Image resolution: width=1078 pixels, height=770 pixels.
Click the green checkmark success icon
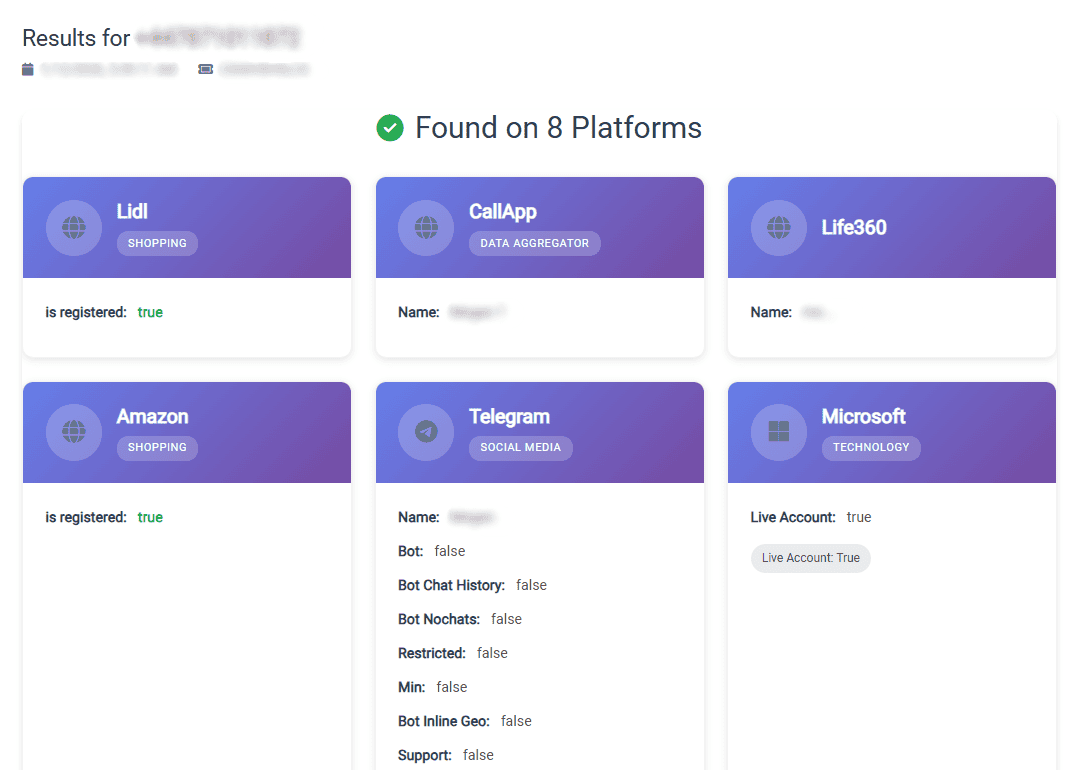point(390,128)
